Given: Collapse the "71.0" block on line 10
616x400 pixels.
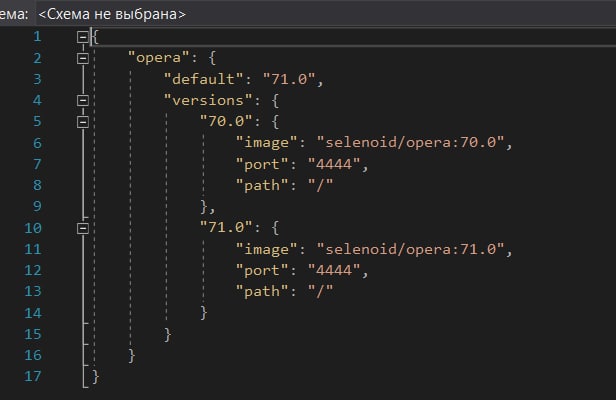Looking at the screenshot, I should (x=82, y=228).
